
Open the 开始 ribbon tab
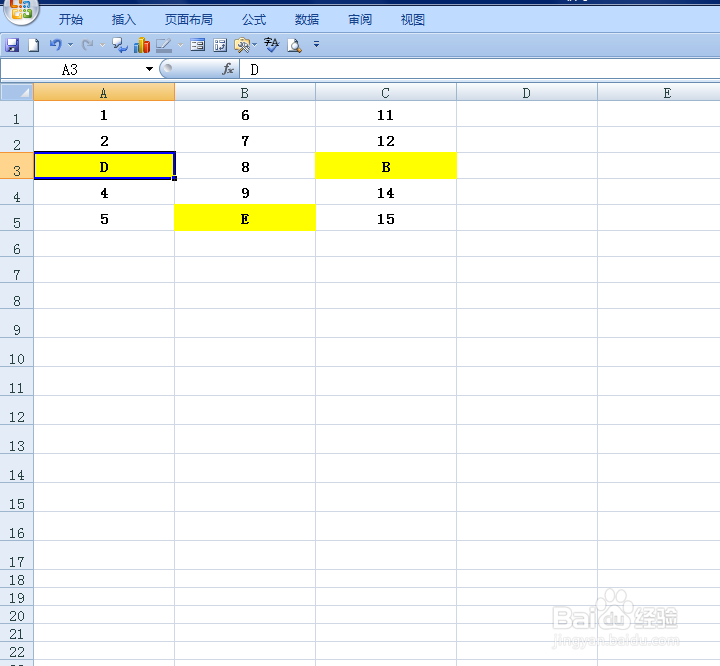(x=71, y=20)
